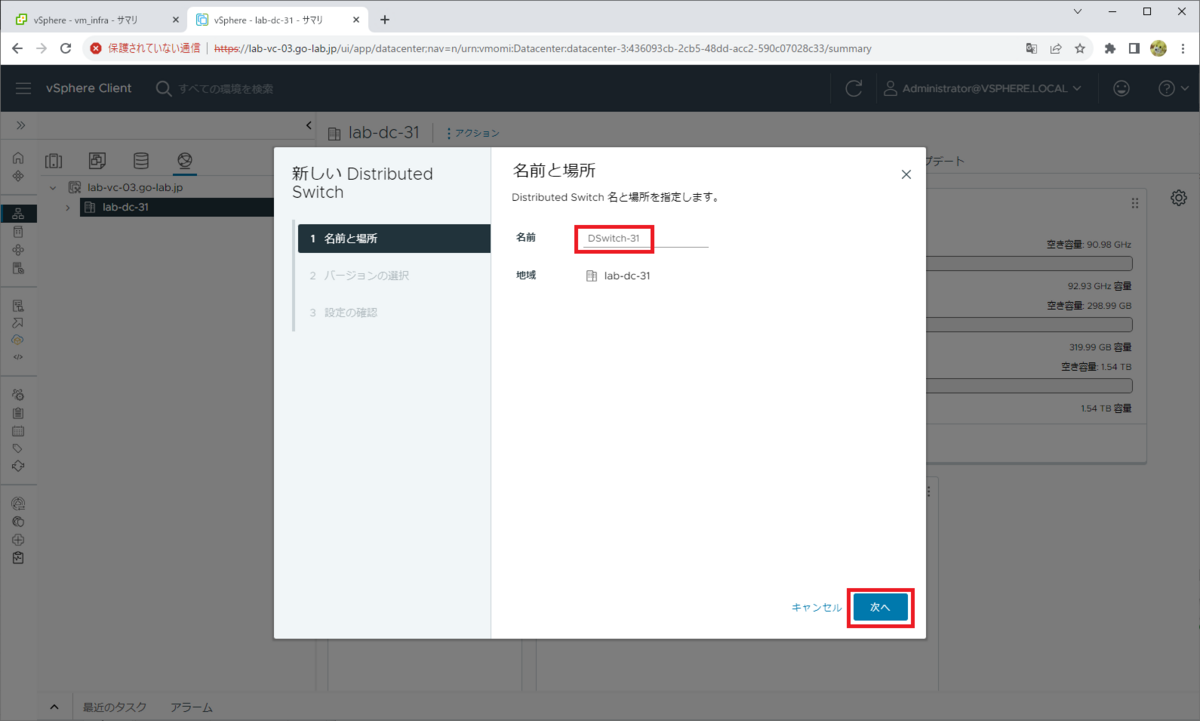Image resolution: width=1200 pixels, height=721 pixels.
Task: Click lab-dc-31 location text in dialog
Action: coord(627,275)
